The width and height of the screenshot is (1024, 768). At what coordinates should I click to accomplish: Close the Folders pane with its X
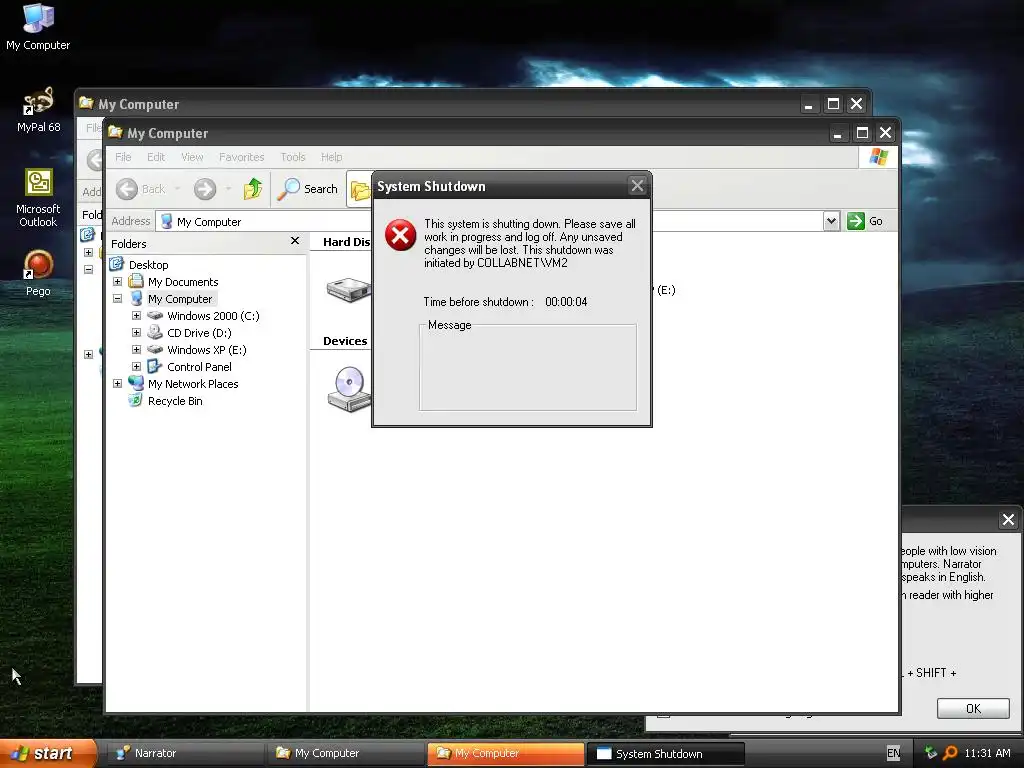pos(295,241)
